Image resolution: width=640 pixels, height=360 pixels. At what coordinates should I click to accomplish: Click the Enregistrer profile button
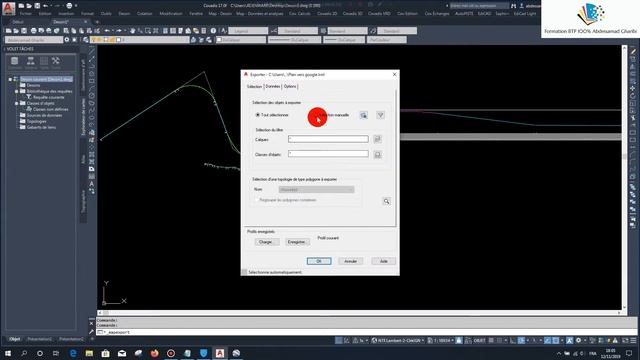(x=297, y=242)
